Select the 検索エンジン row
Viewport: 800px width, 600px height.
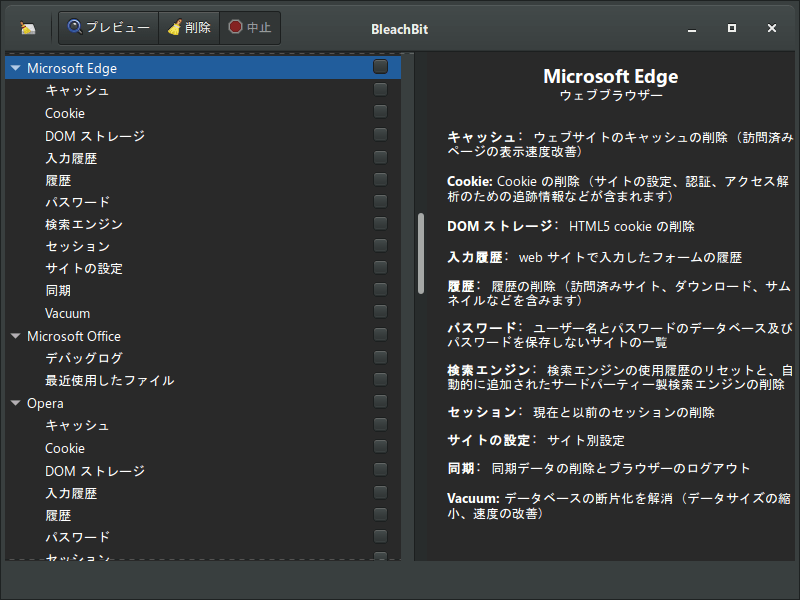[203, 224]
